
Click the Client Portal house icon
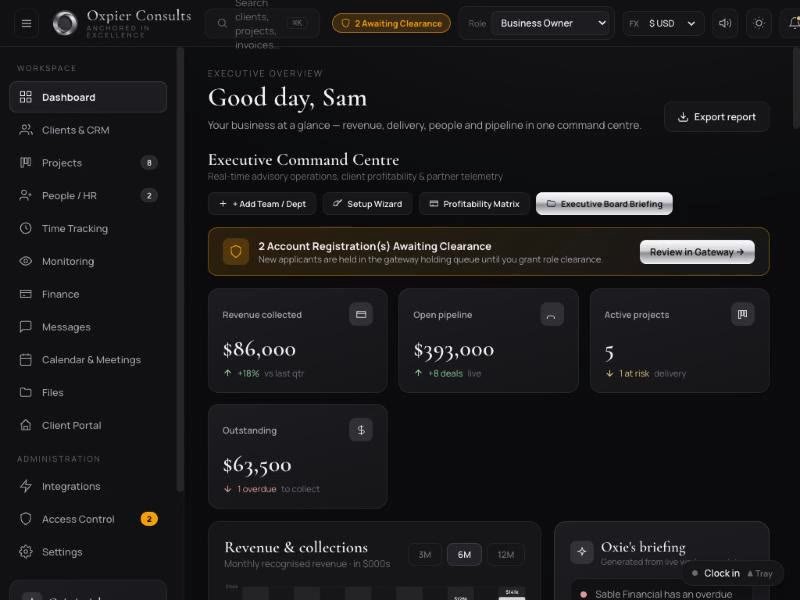point(26,425)
